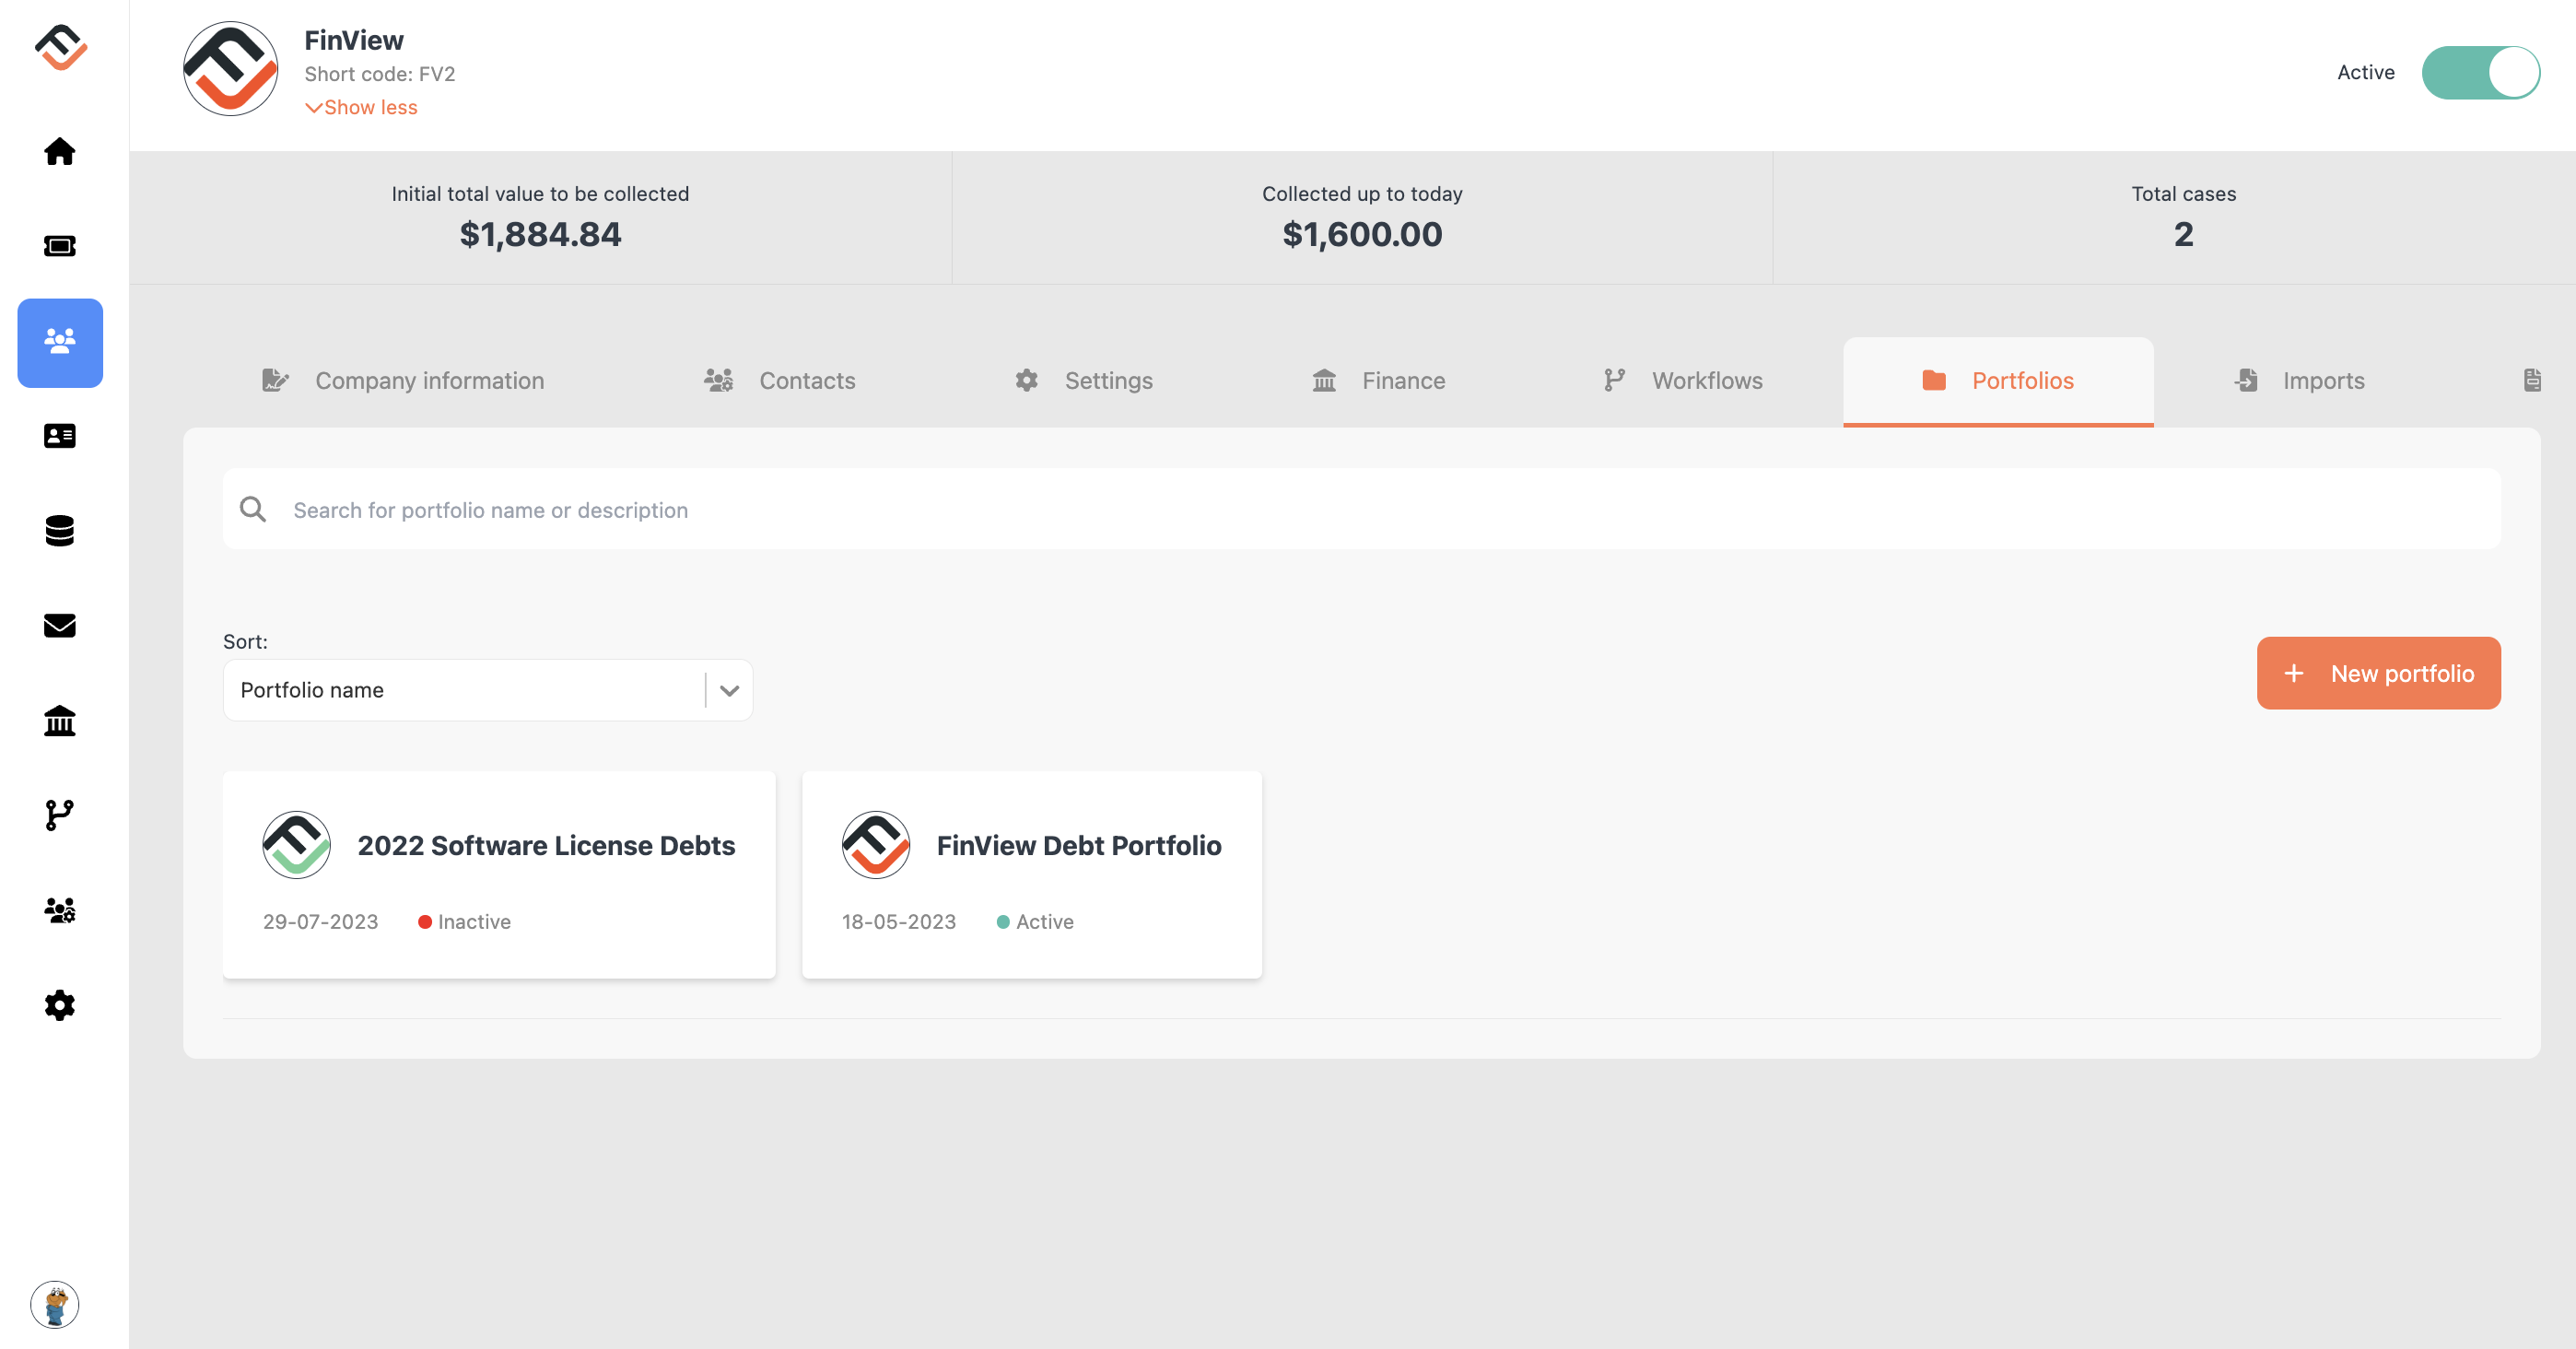
Task: Switch to Finance tab
Action: tap(1379, 381)
